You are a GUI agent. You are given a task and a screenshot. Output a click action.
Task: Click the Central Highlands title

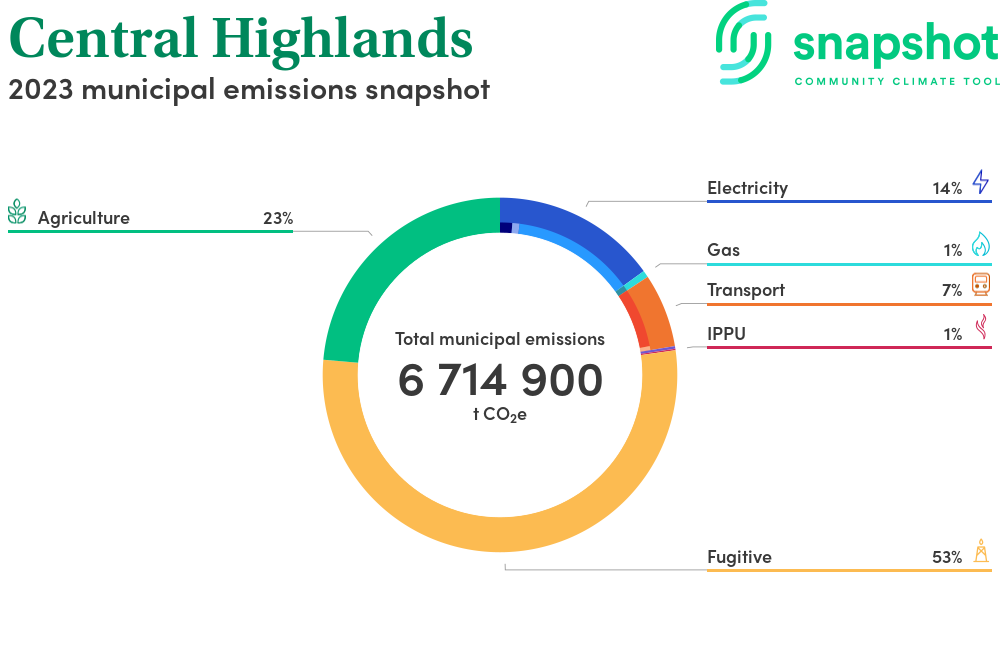click(240, 38)
